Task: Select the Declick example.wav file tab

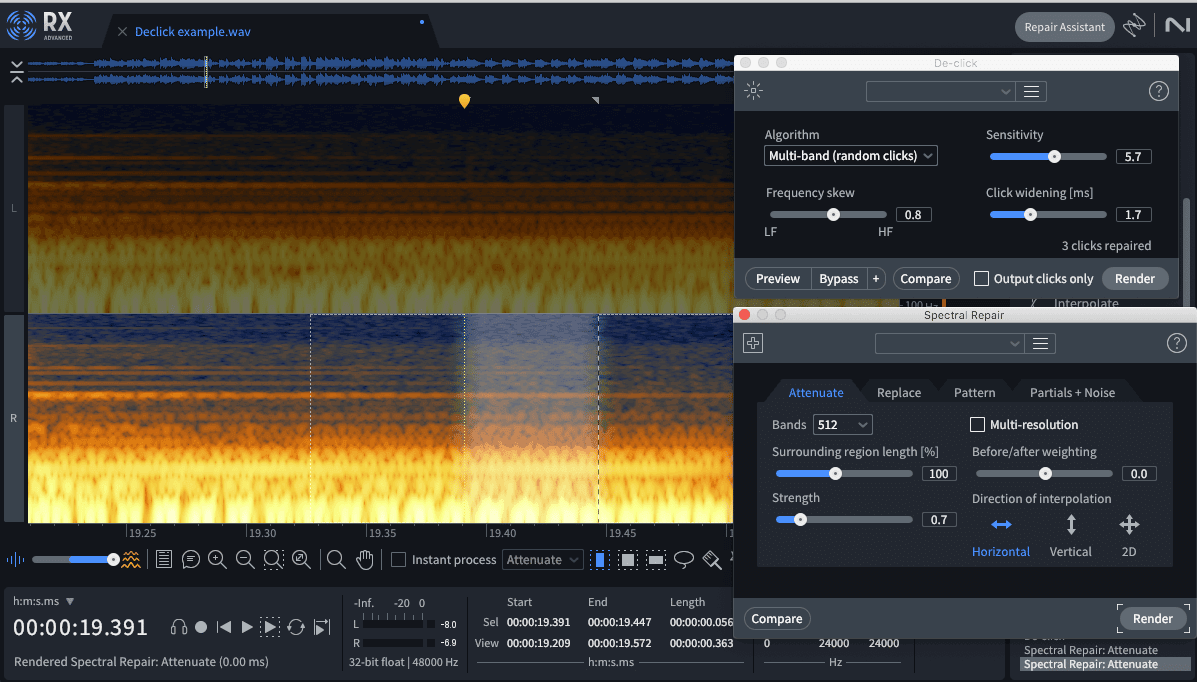Action: pyautogui.click(x=192, y=31)
